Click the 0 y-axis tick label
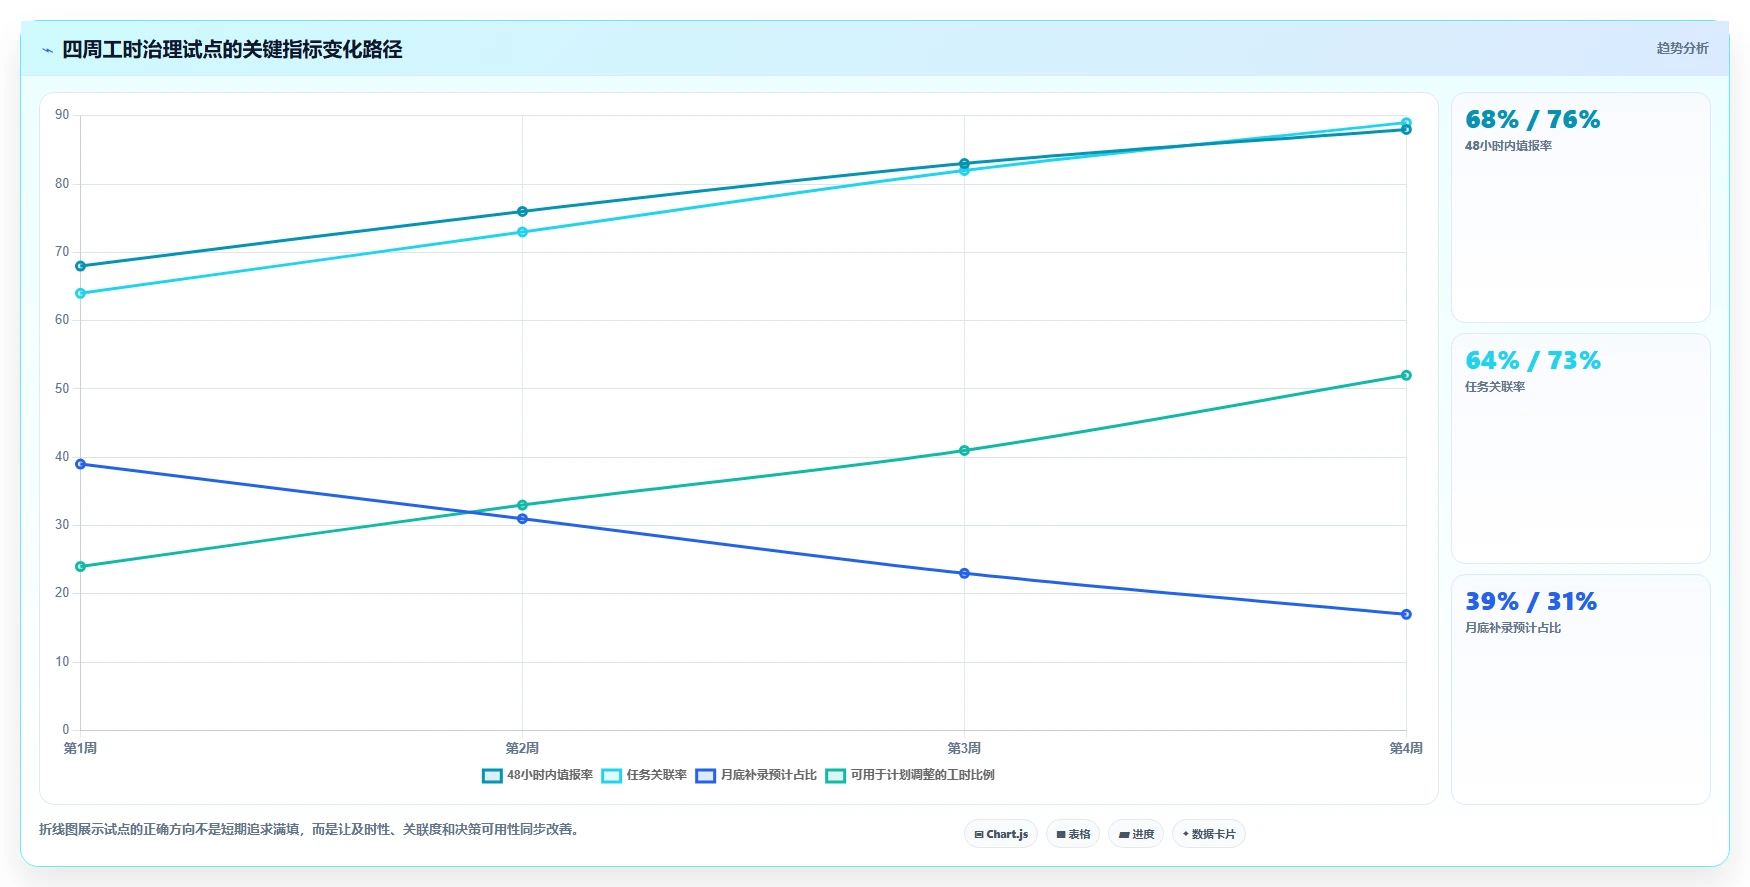This screenshot has height=887, width=1750. coord(66,730)
